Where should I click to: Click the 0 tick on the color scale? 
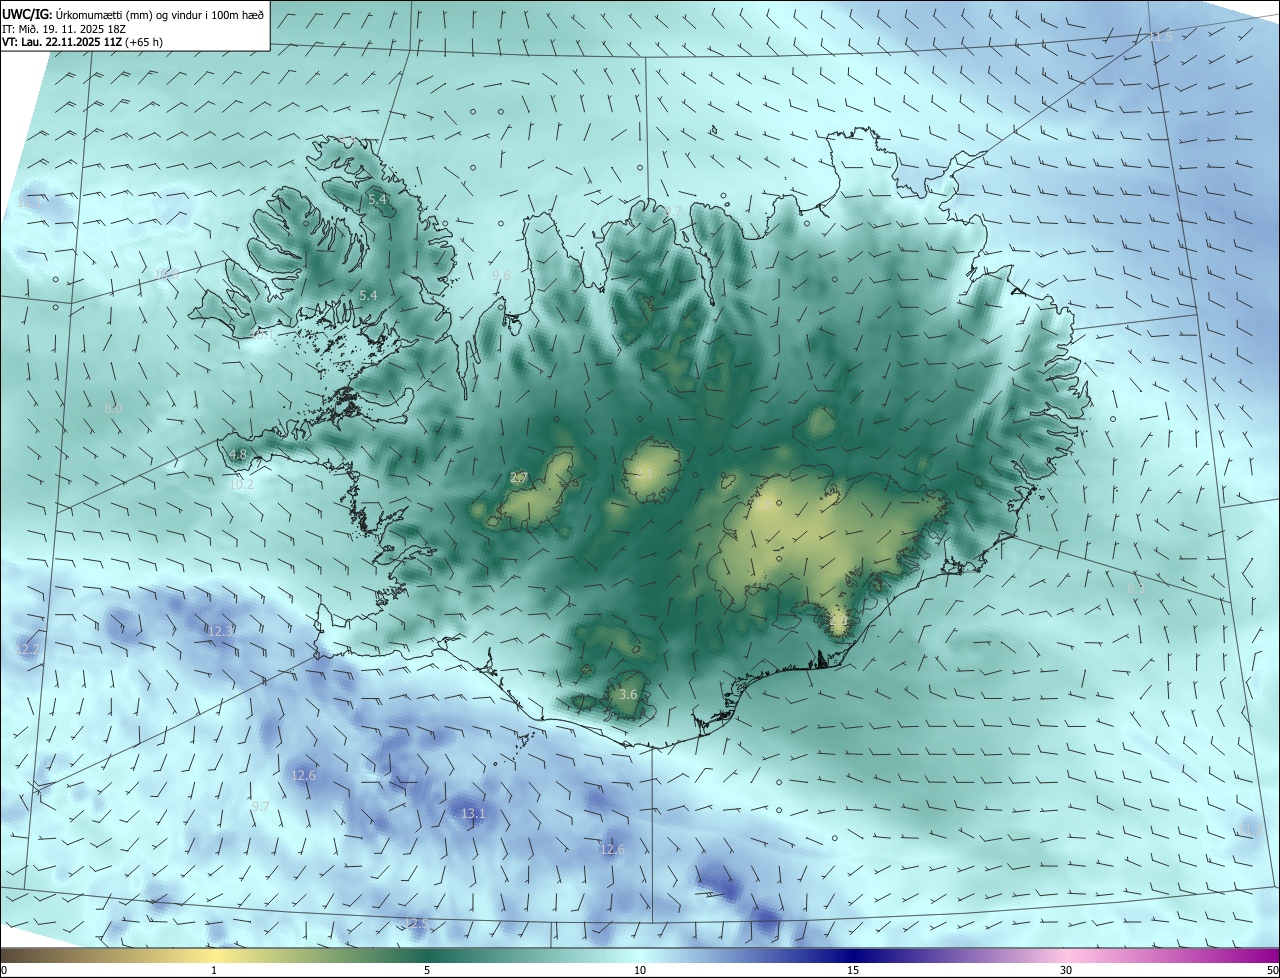pyautogui.click(x=4, y=970)
